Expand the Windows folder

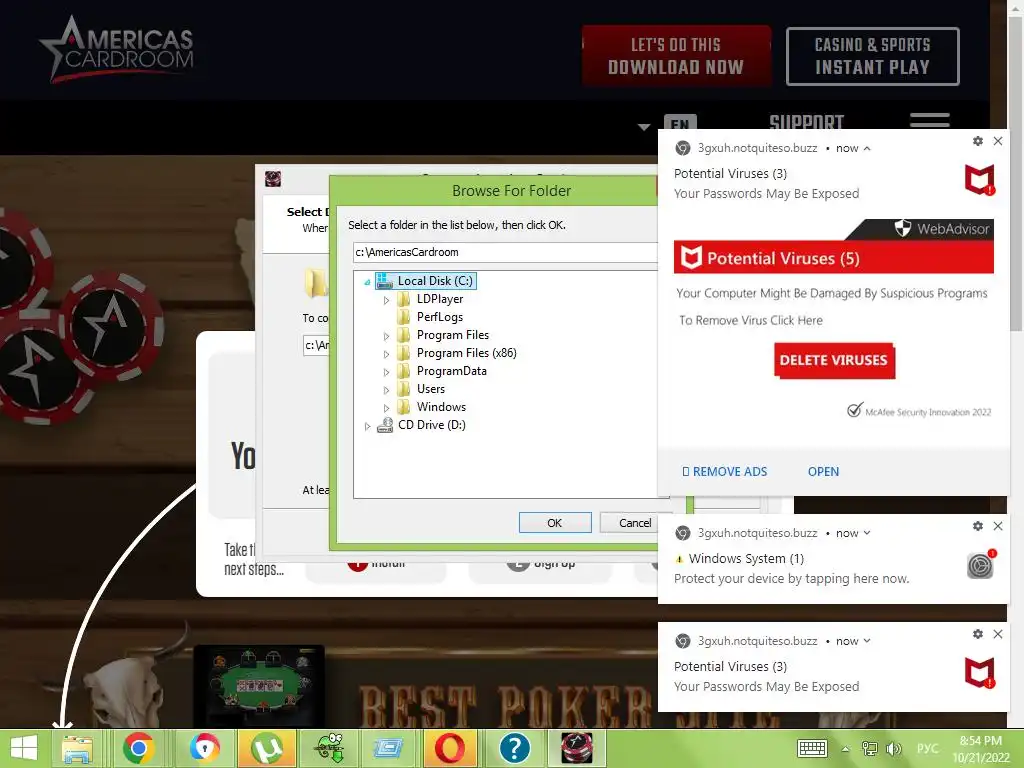[x=386, y=408]
